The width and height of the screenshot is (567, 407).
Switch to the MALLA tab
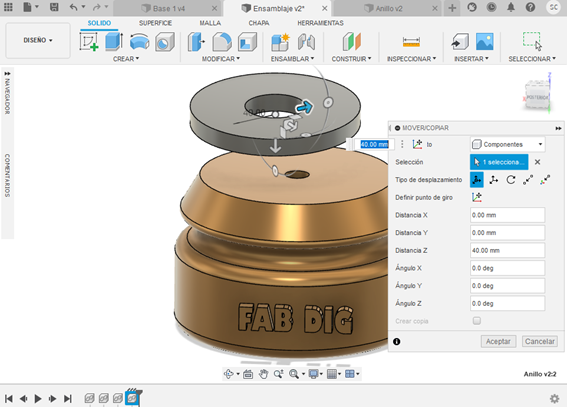click(210, 23)
